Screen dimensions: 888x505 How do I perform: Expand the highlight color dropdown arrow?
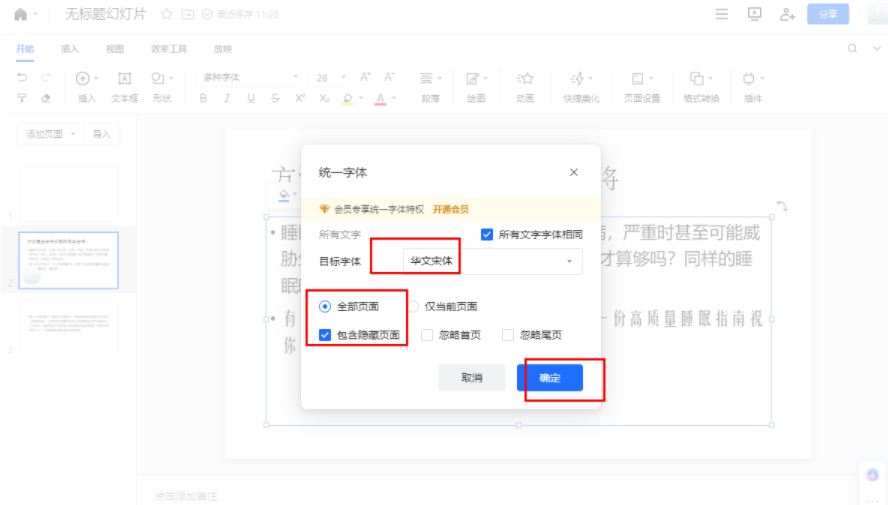point(361,99)
